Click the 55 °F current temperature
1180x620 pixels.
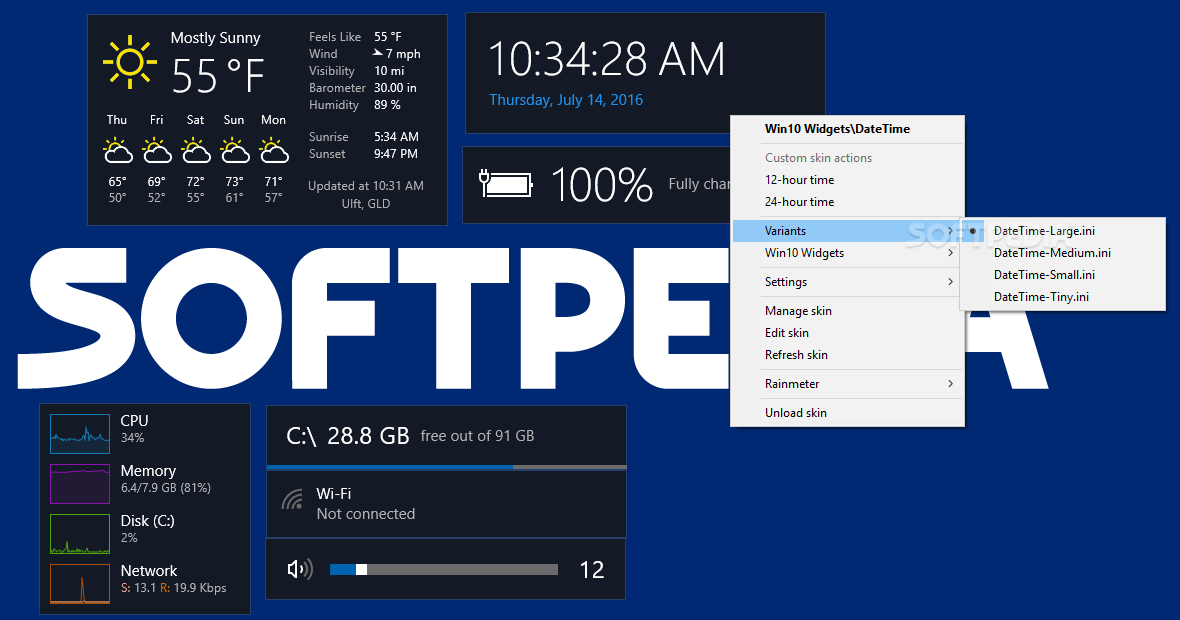click(218, 76)
